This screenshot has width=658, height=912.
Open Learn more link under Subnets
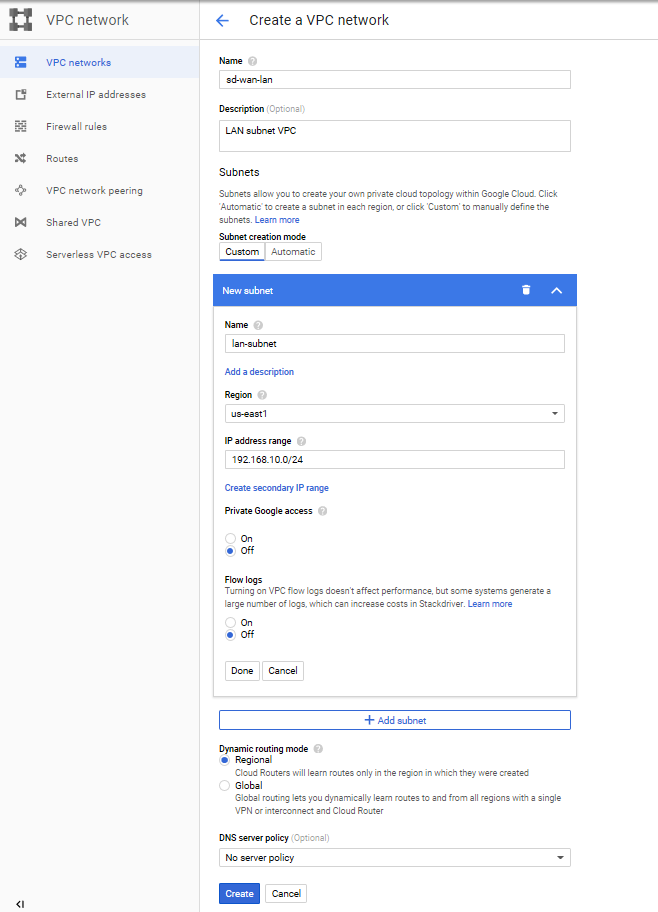pyautogui.click(x=277, y=220)
